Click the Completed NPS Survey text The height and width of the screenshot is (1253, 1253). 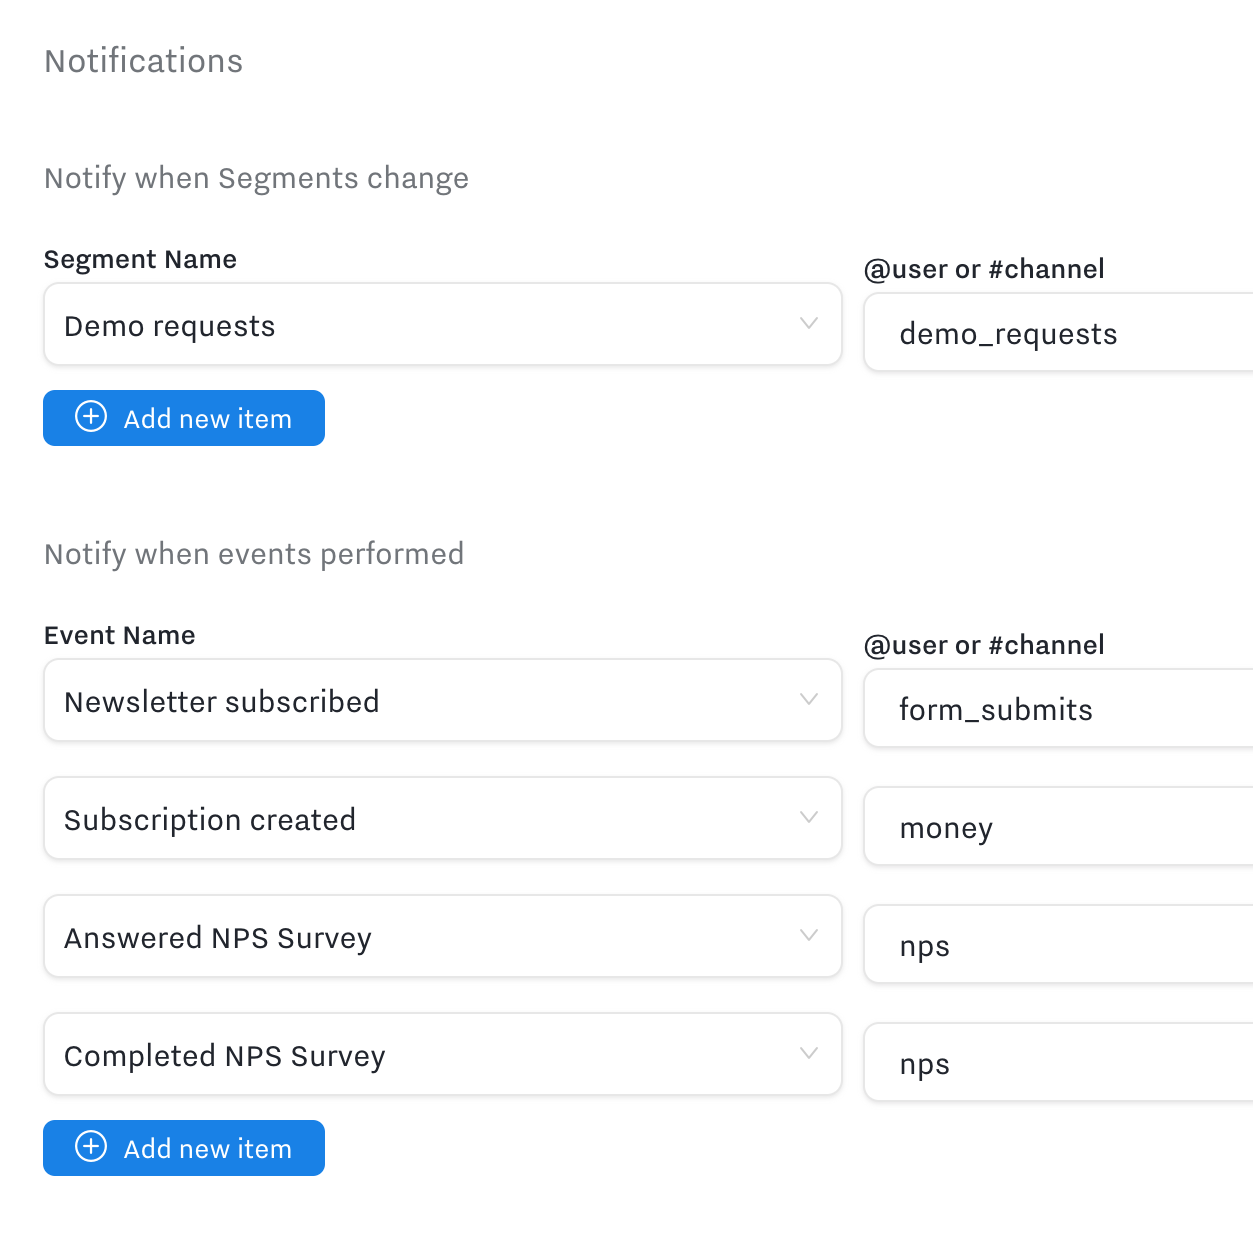coord(225,1056)
